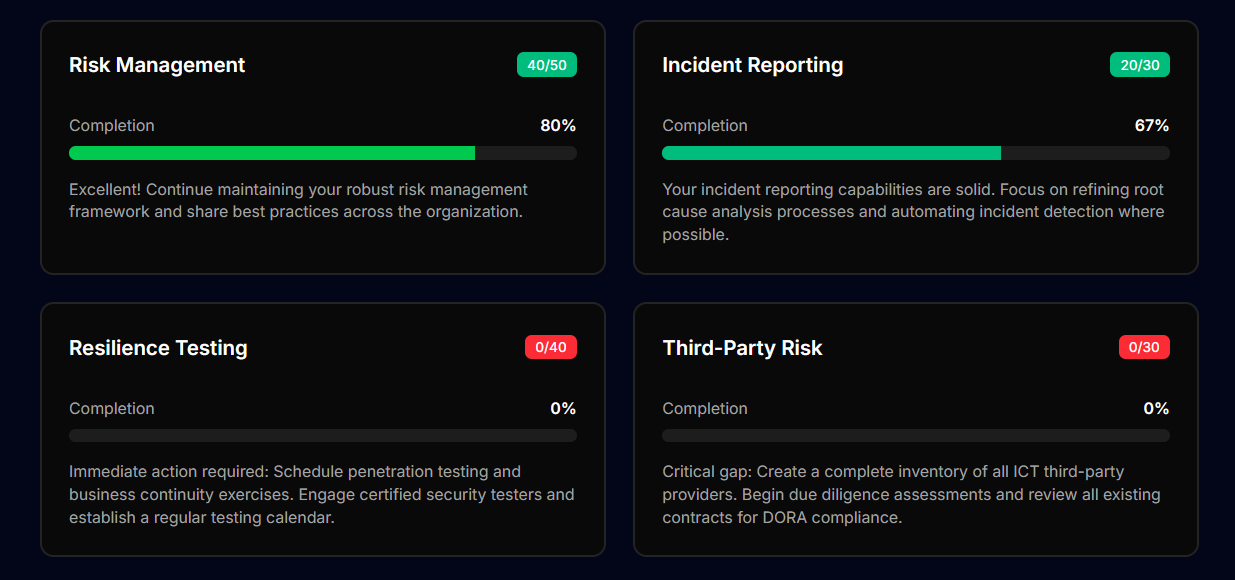Click the penetration testing recommendation text
1235x580 pixels.
(321, 494)
